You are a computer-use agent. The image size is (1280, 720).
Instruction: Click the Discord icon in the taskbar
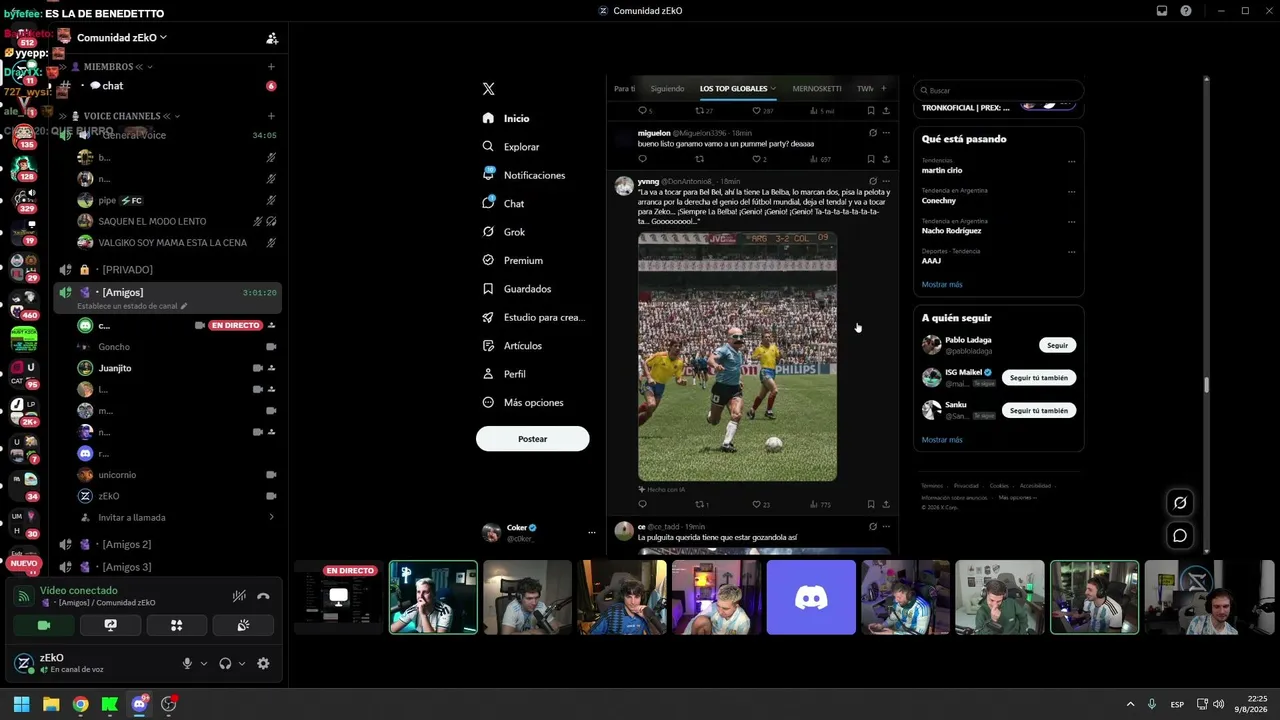[139, 704]
